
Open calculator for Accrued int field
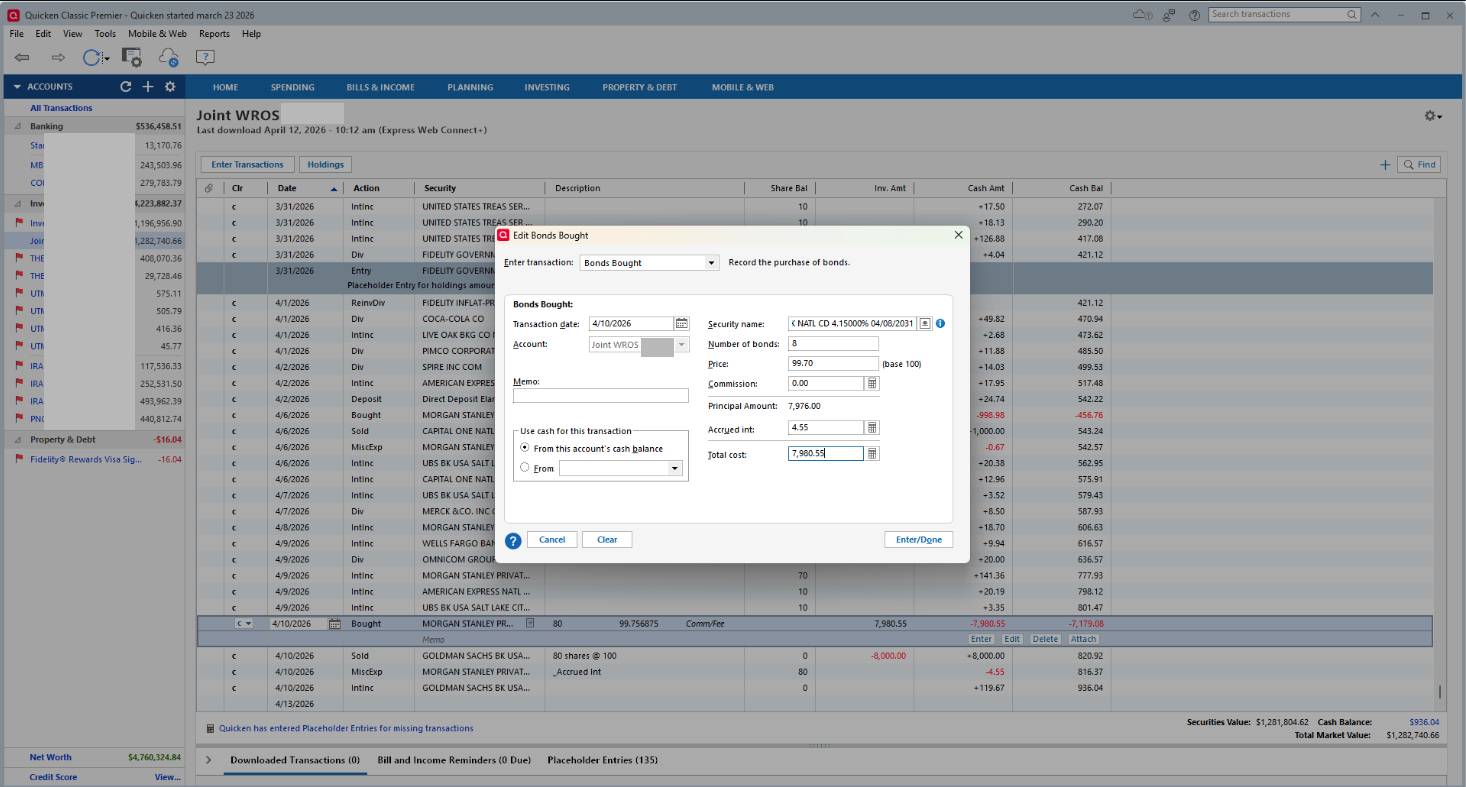click(872, 427)
